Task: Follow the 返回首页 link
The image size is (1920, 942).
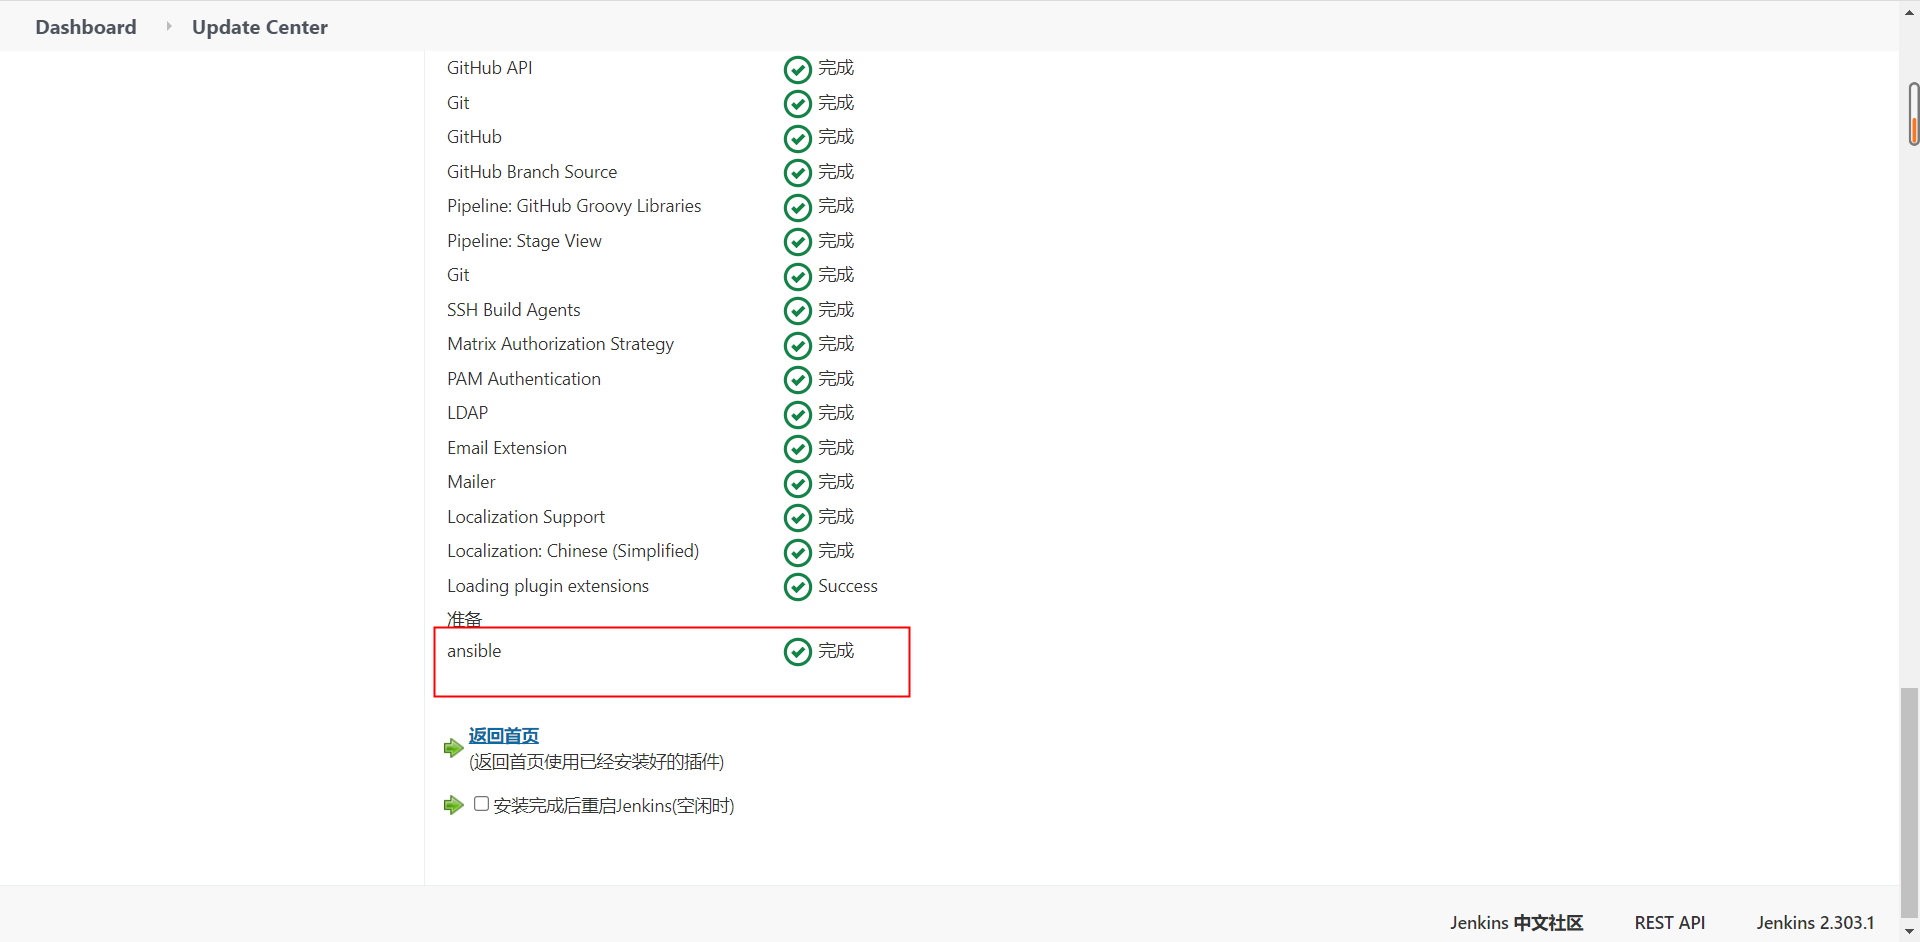Action: pyautogui.click(x=504, y=736)
